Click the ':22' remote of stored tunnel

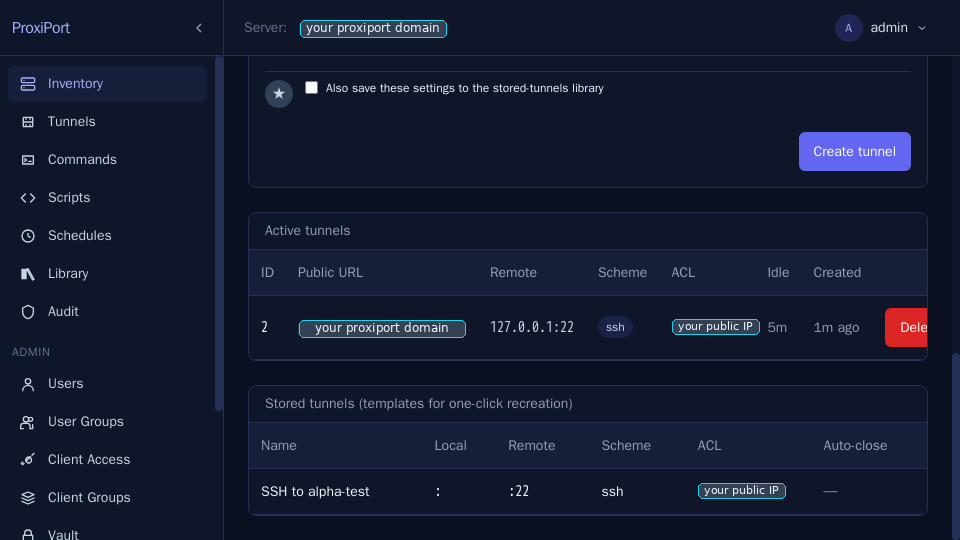tap(519, 492)
